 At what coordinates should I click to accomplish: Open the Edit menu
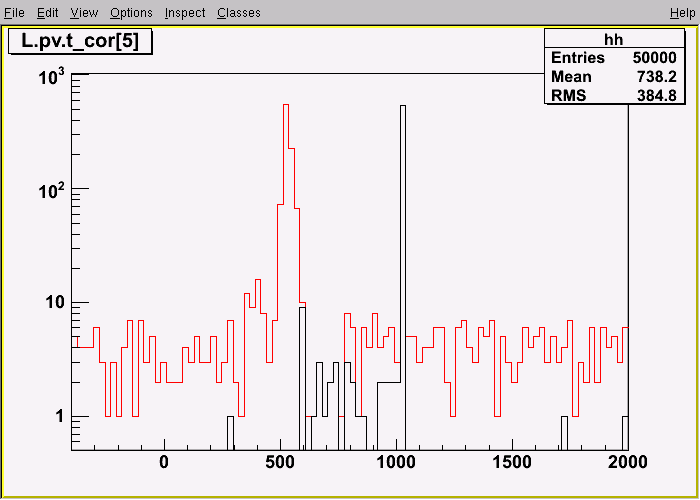tap(47, 13)
